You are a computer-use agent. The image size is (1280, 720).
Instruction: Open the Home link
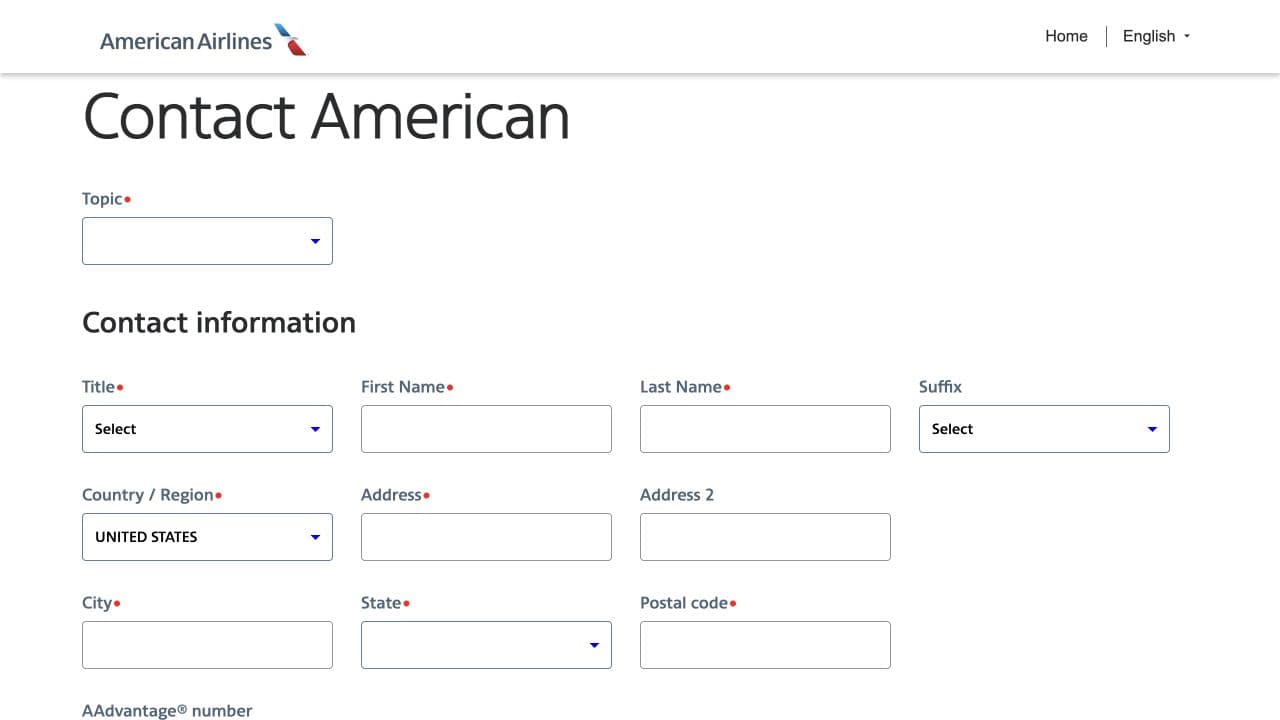(x=1066, y=36)
